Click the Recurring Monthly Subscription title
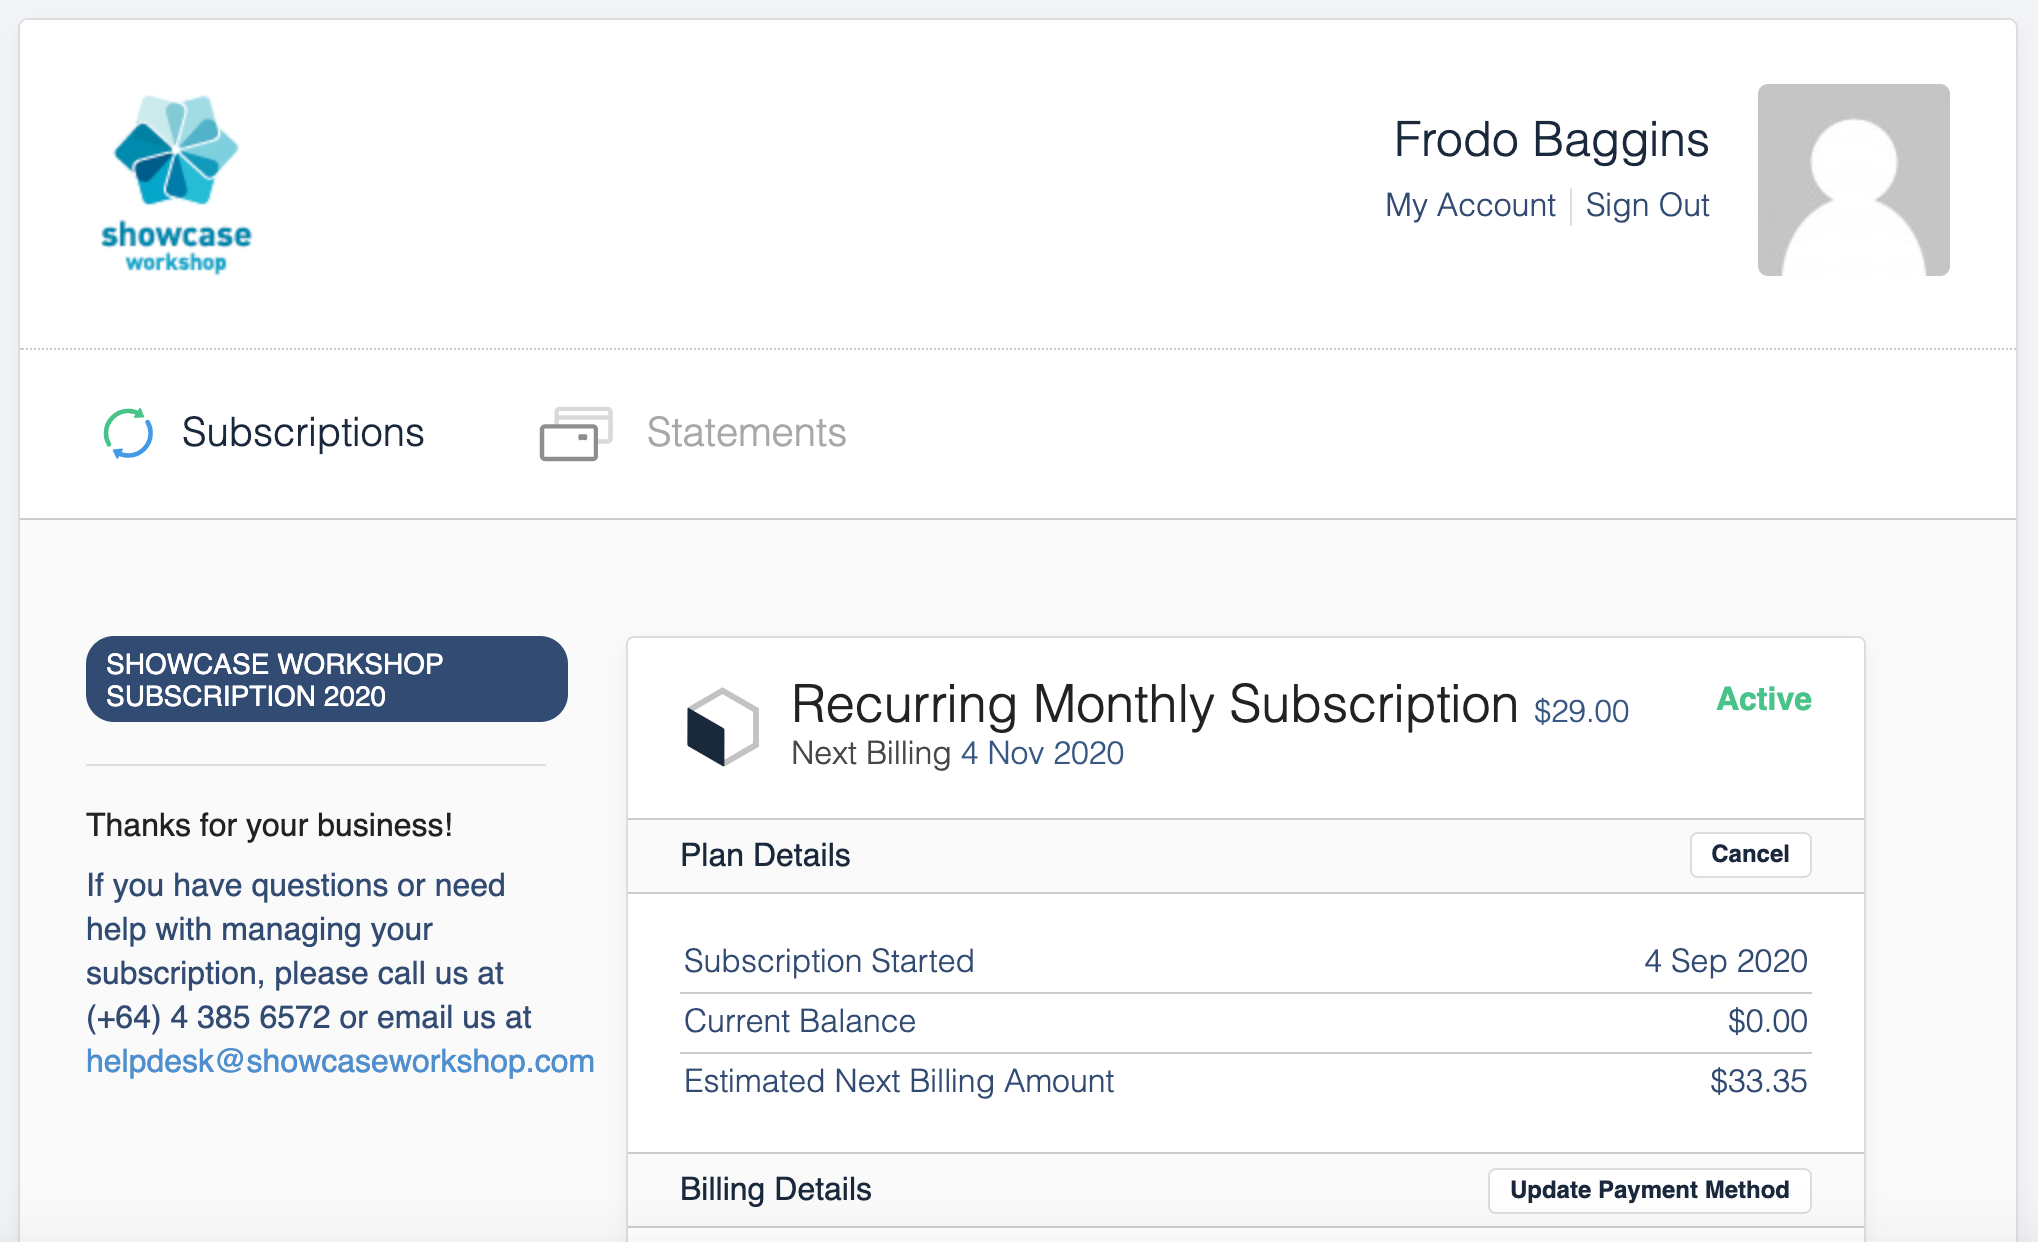Image resolution: width=2038 pixels, height=1242 pixels. click(1154, 704)
